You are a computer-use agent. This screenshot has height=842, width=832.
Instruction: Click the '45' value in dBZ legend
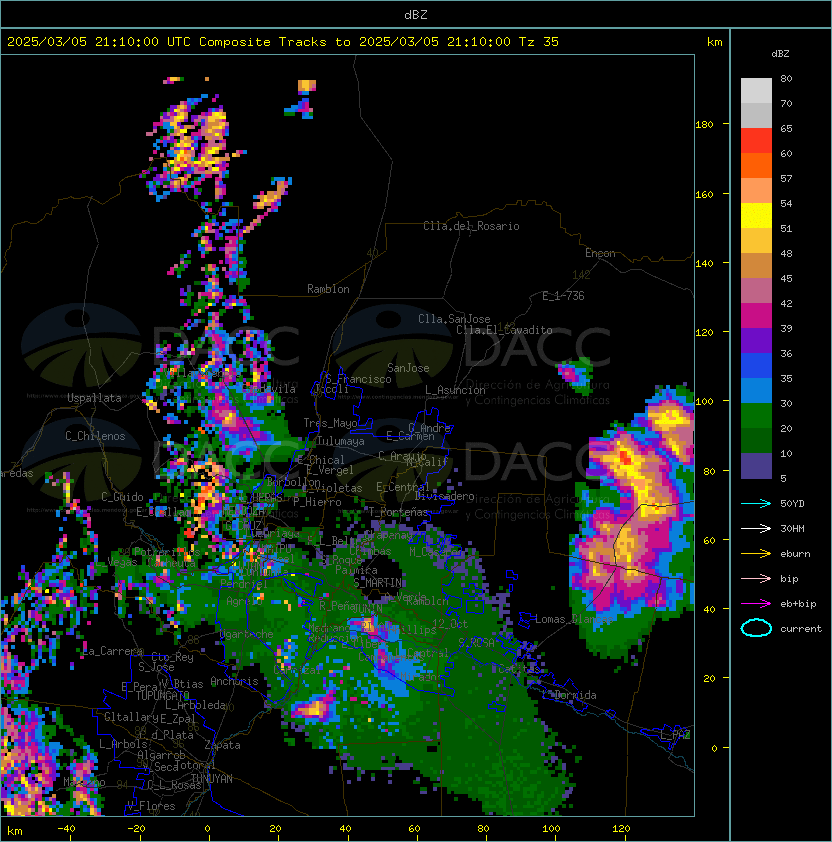tap(786, 278)
